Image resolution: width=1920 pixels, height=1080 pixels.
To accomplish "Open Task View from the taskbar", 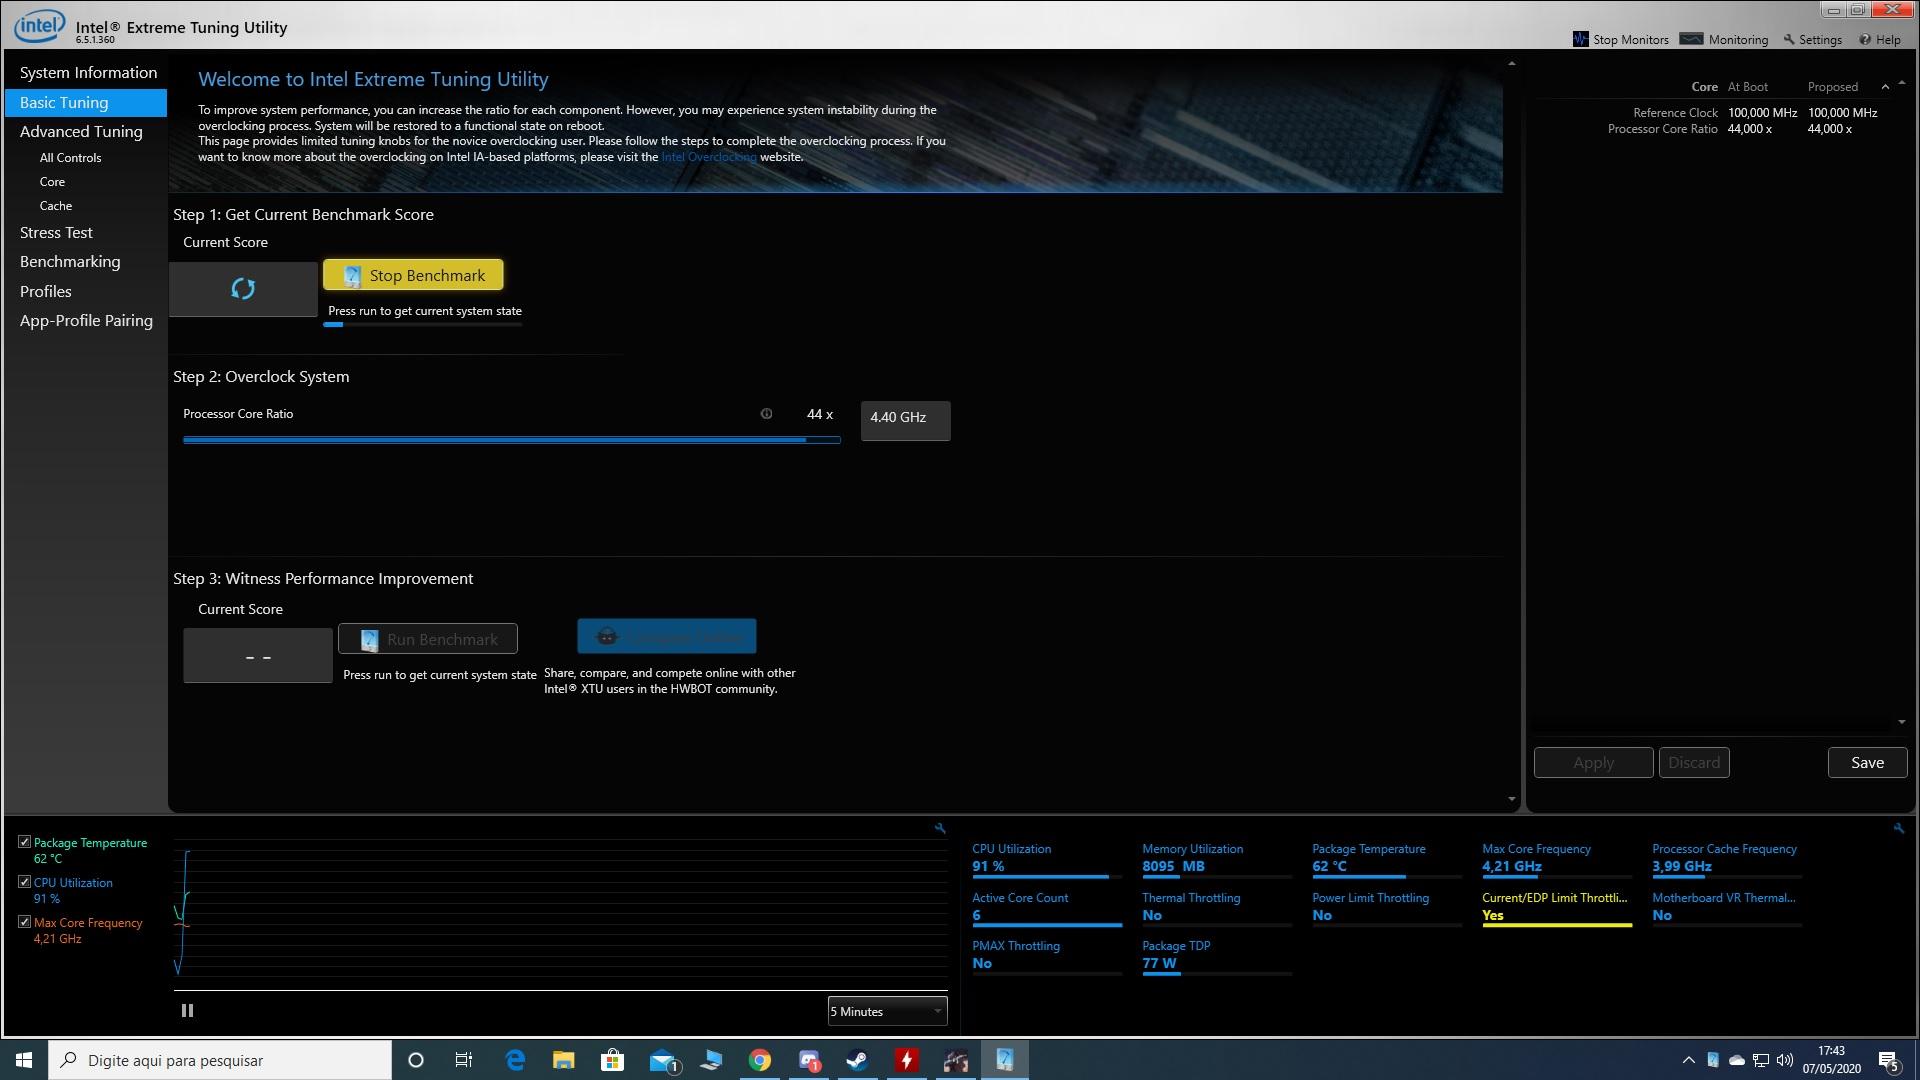I will point(464,1060).
